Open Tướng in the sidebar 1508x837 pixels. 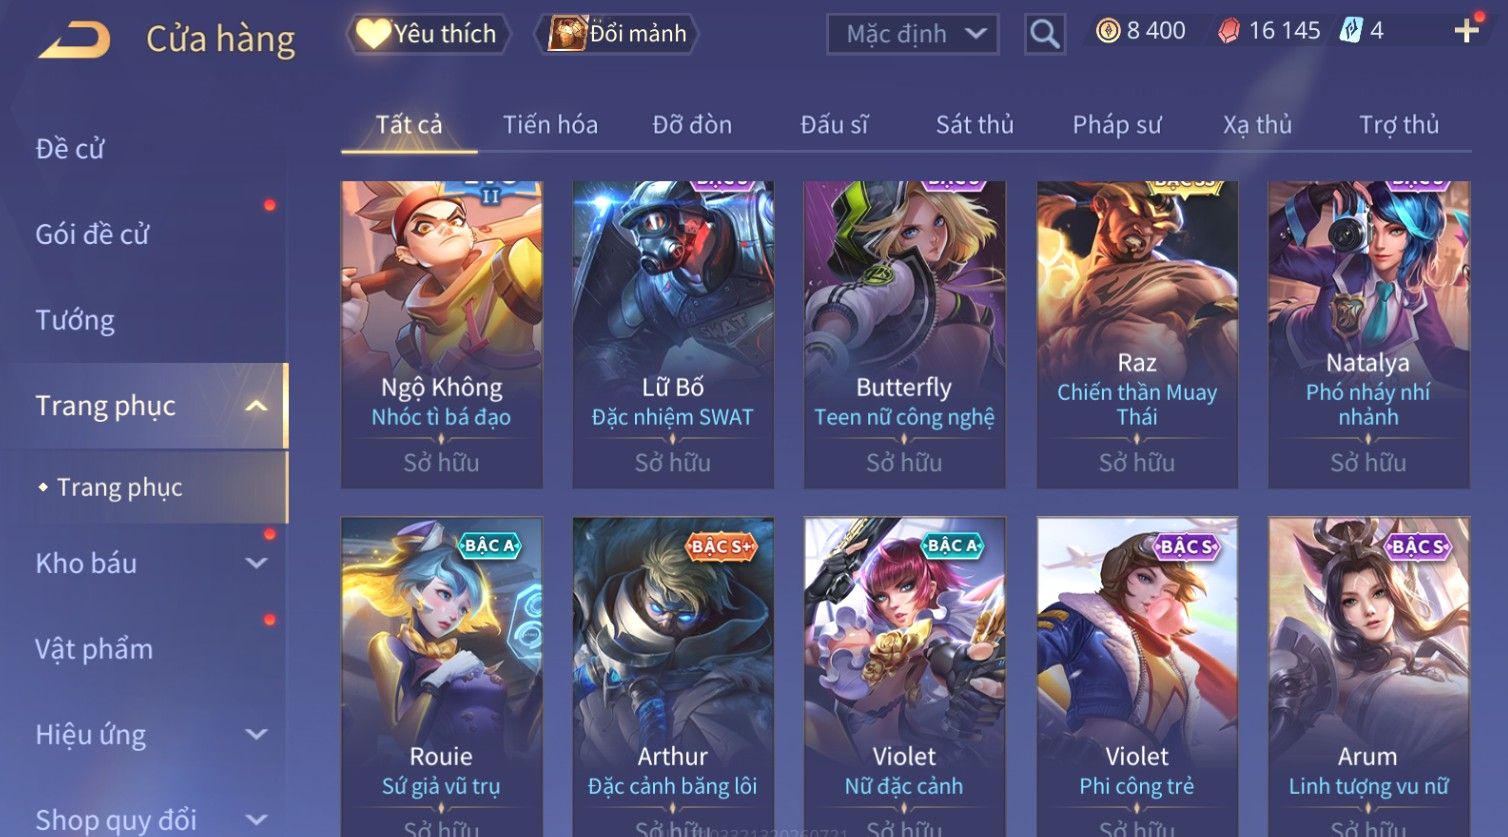pos(75,320)
